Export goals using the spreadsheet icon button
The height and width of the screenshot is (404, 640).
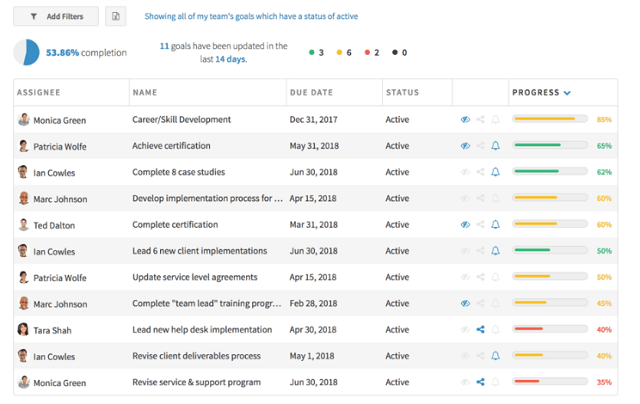point(116,16)
